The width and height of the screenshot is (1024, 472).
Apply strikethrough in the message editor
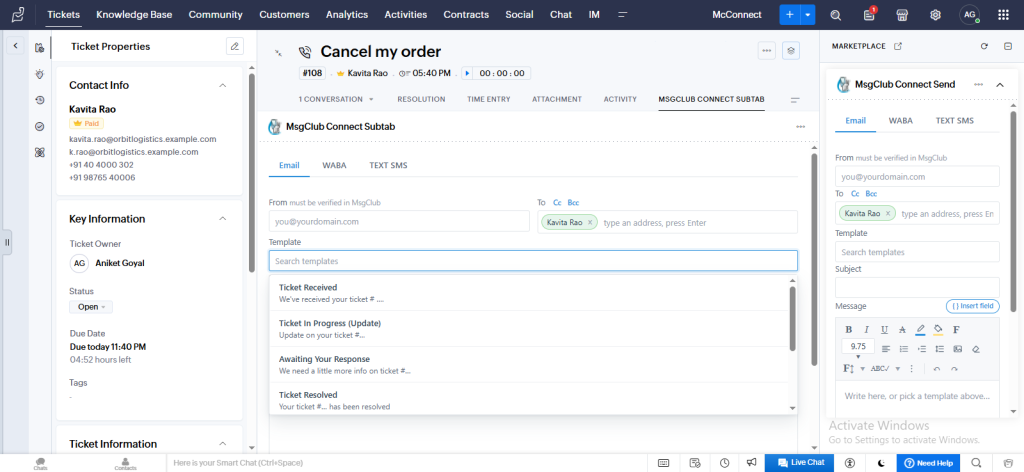pos(902,330)
